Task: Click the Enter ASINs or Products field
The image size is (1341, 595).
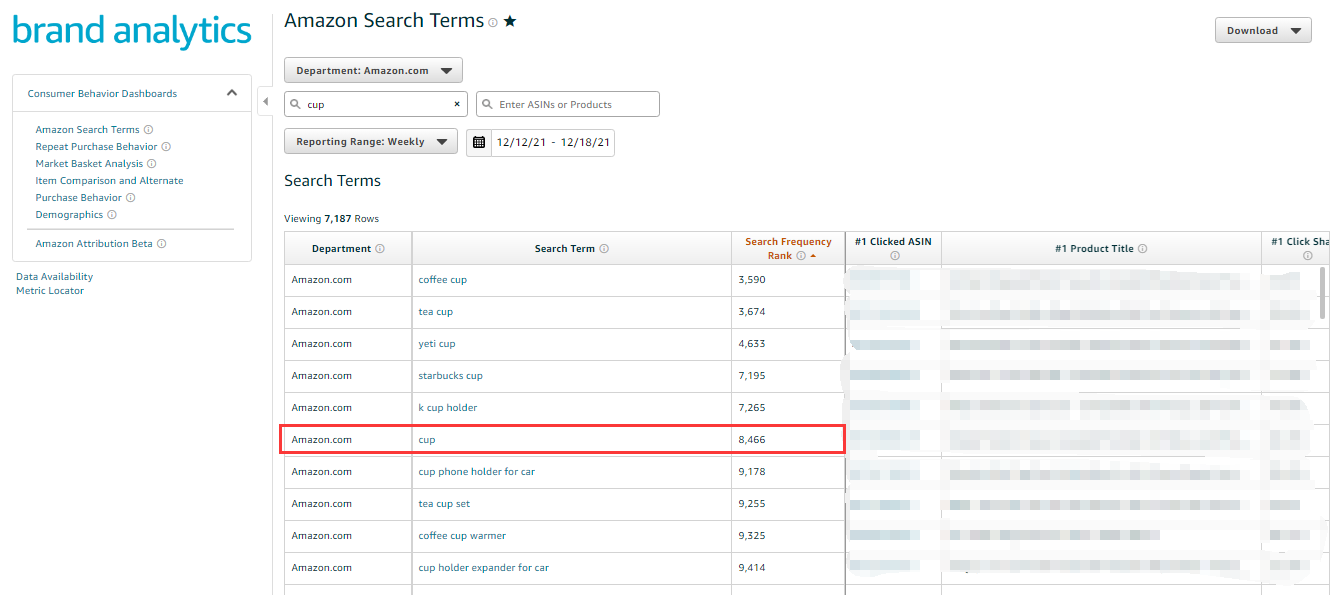Action: click(x=568, y=104)
